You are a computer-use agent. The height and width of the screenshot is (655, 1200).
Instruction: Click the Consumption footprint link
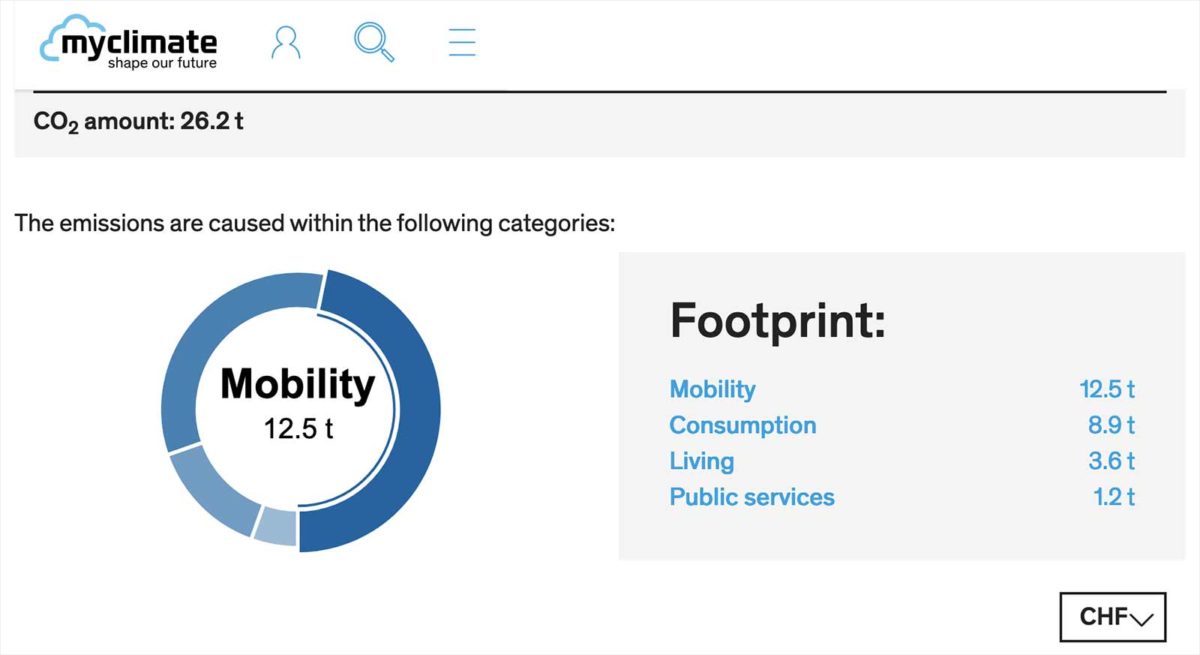click(x=743, y=425)
